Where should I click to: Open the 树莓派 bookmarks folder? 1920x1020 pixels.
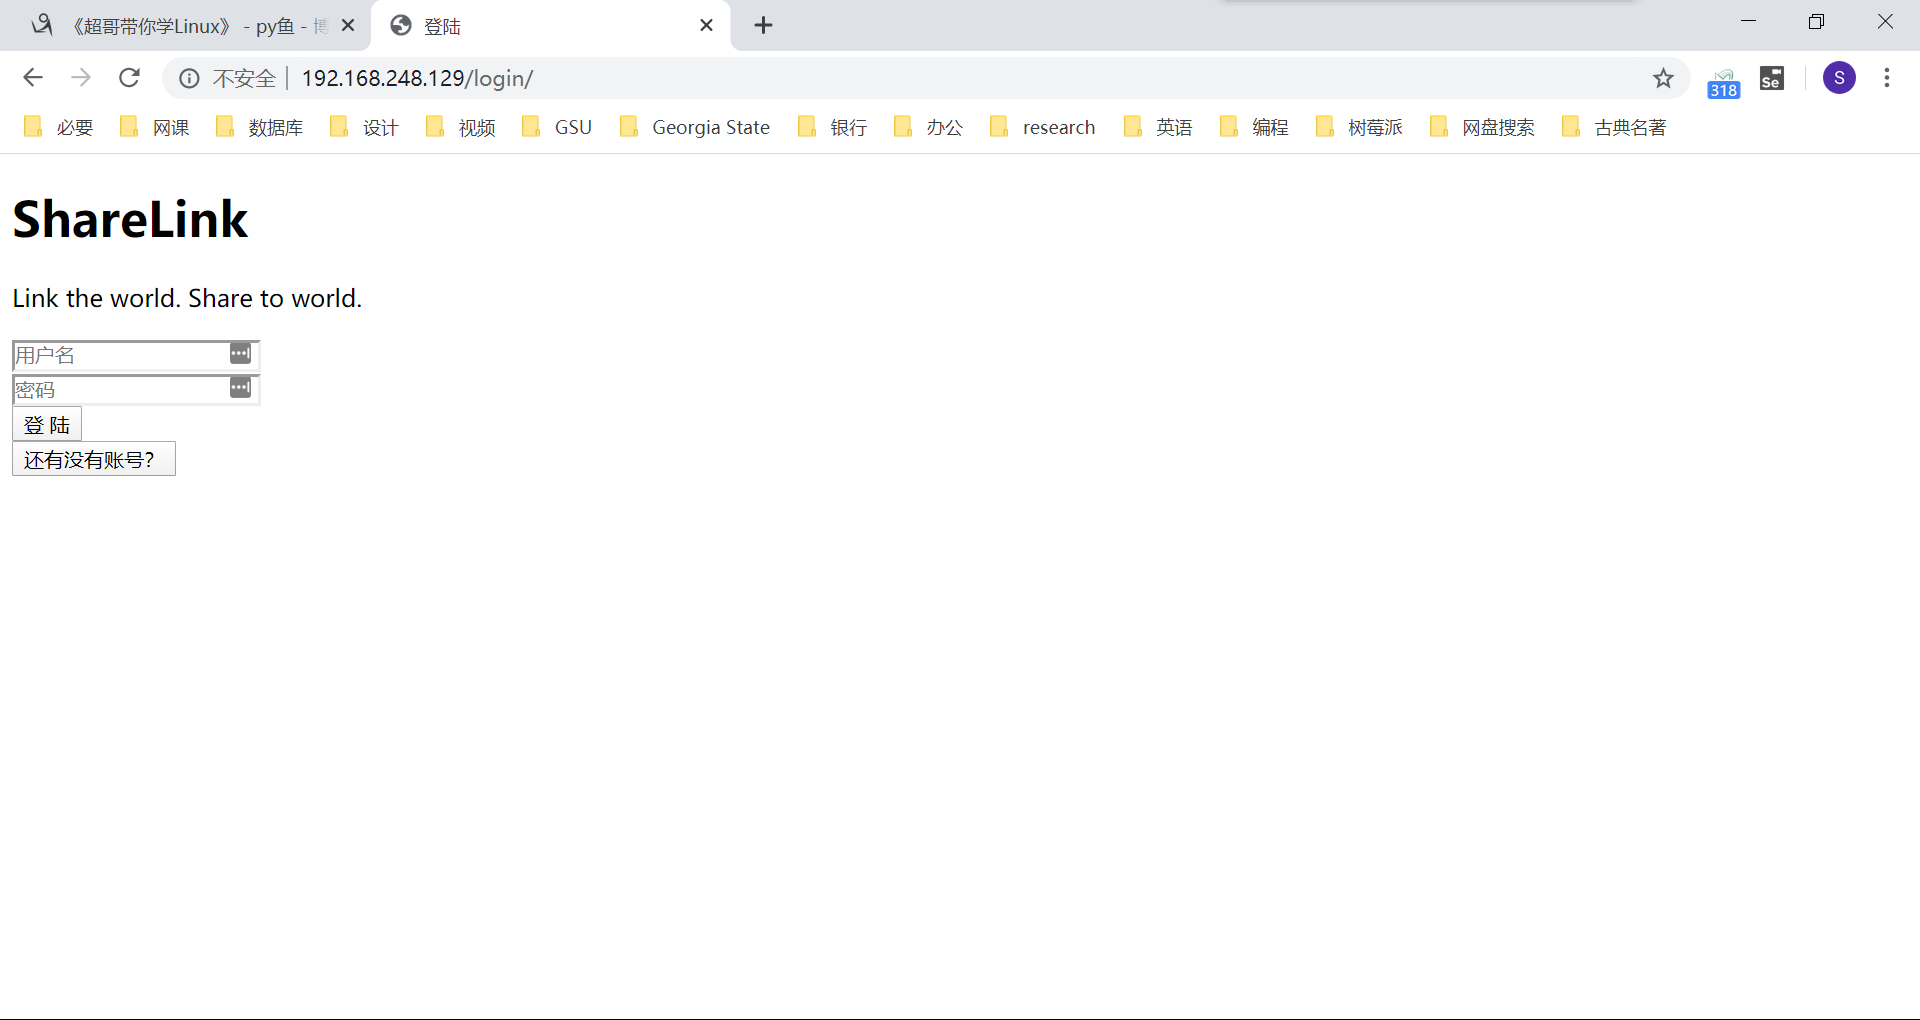click(1359, 127)
